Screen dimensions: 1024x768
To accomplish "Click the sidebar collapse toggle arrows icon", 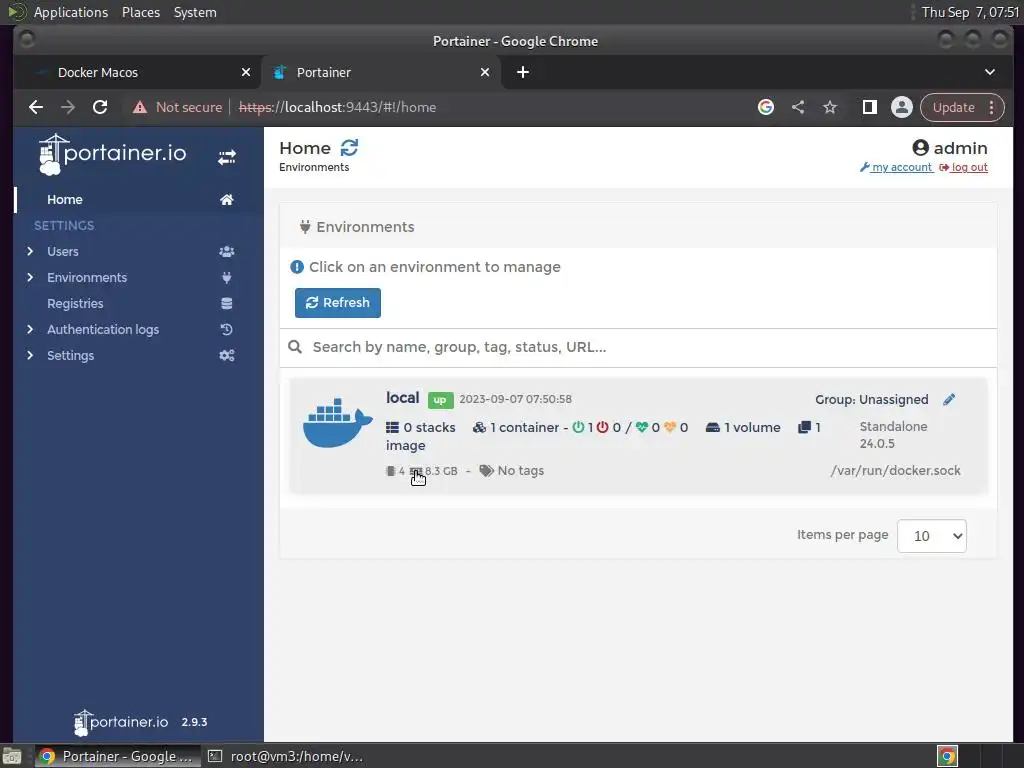I will [x=227, y=157].
